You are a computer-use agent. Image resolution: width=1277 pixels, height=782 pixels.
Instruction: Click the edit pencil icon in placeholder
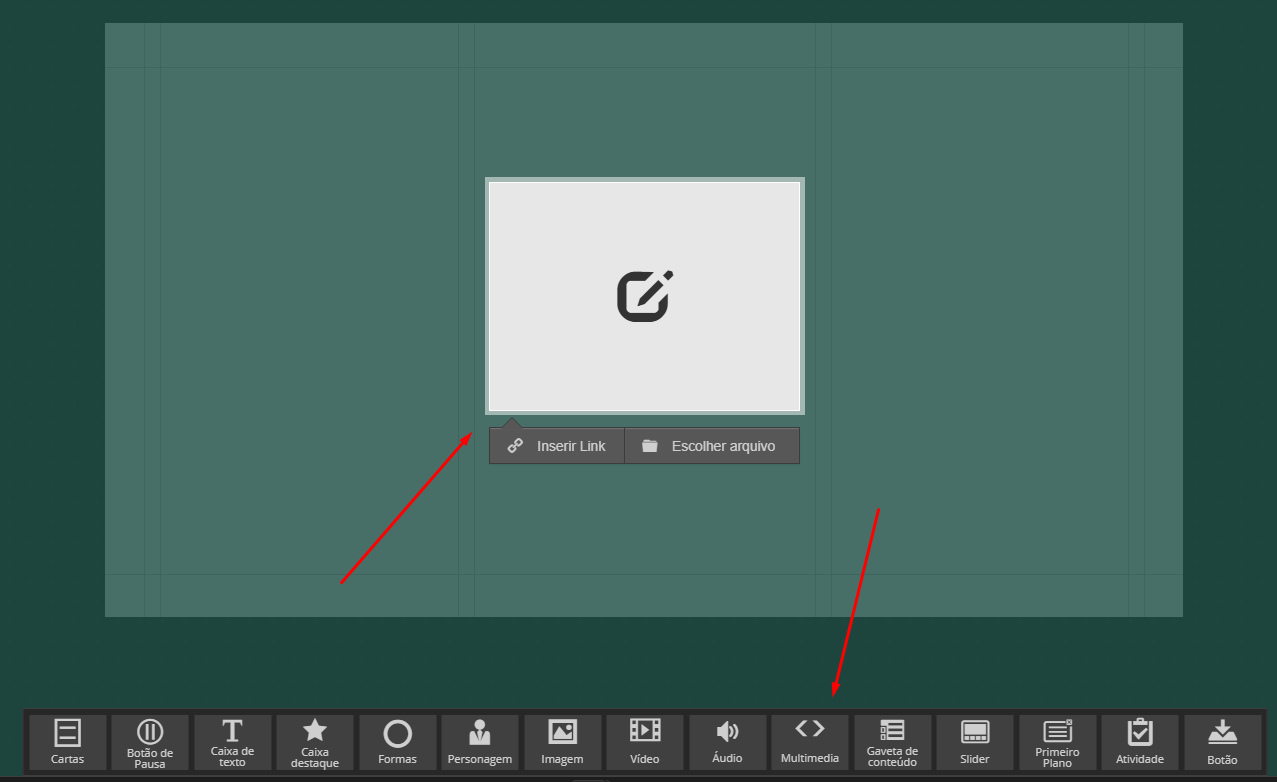click(644, 296)
